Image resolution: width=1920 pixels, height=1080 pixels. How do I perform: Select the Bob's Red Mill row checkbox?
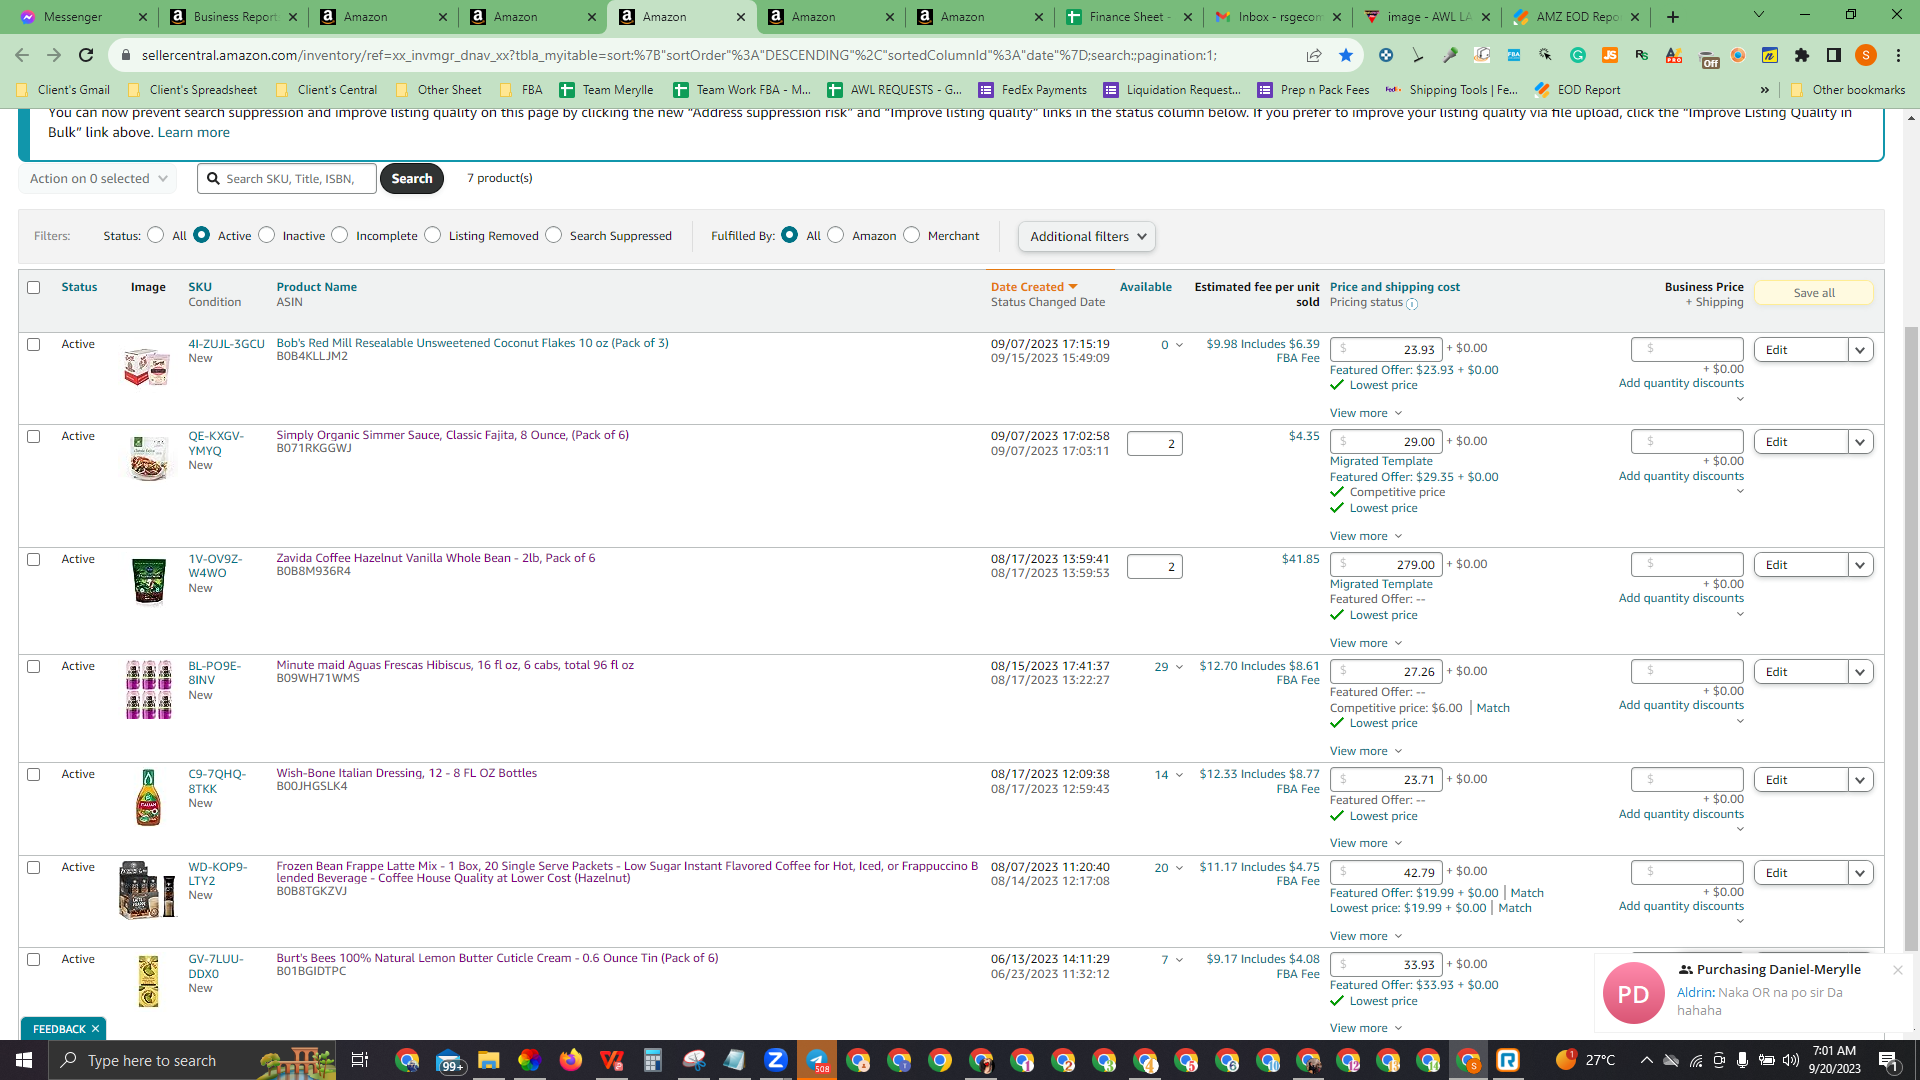click(34, 345)
